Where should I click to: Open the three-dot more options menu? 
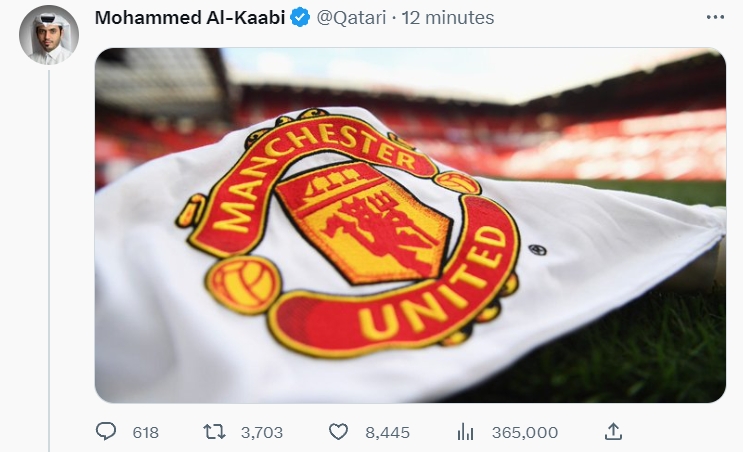point(715,18)
